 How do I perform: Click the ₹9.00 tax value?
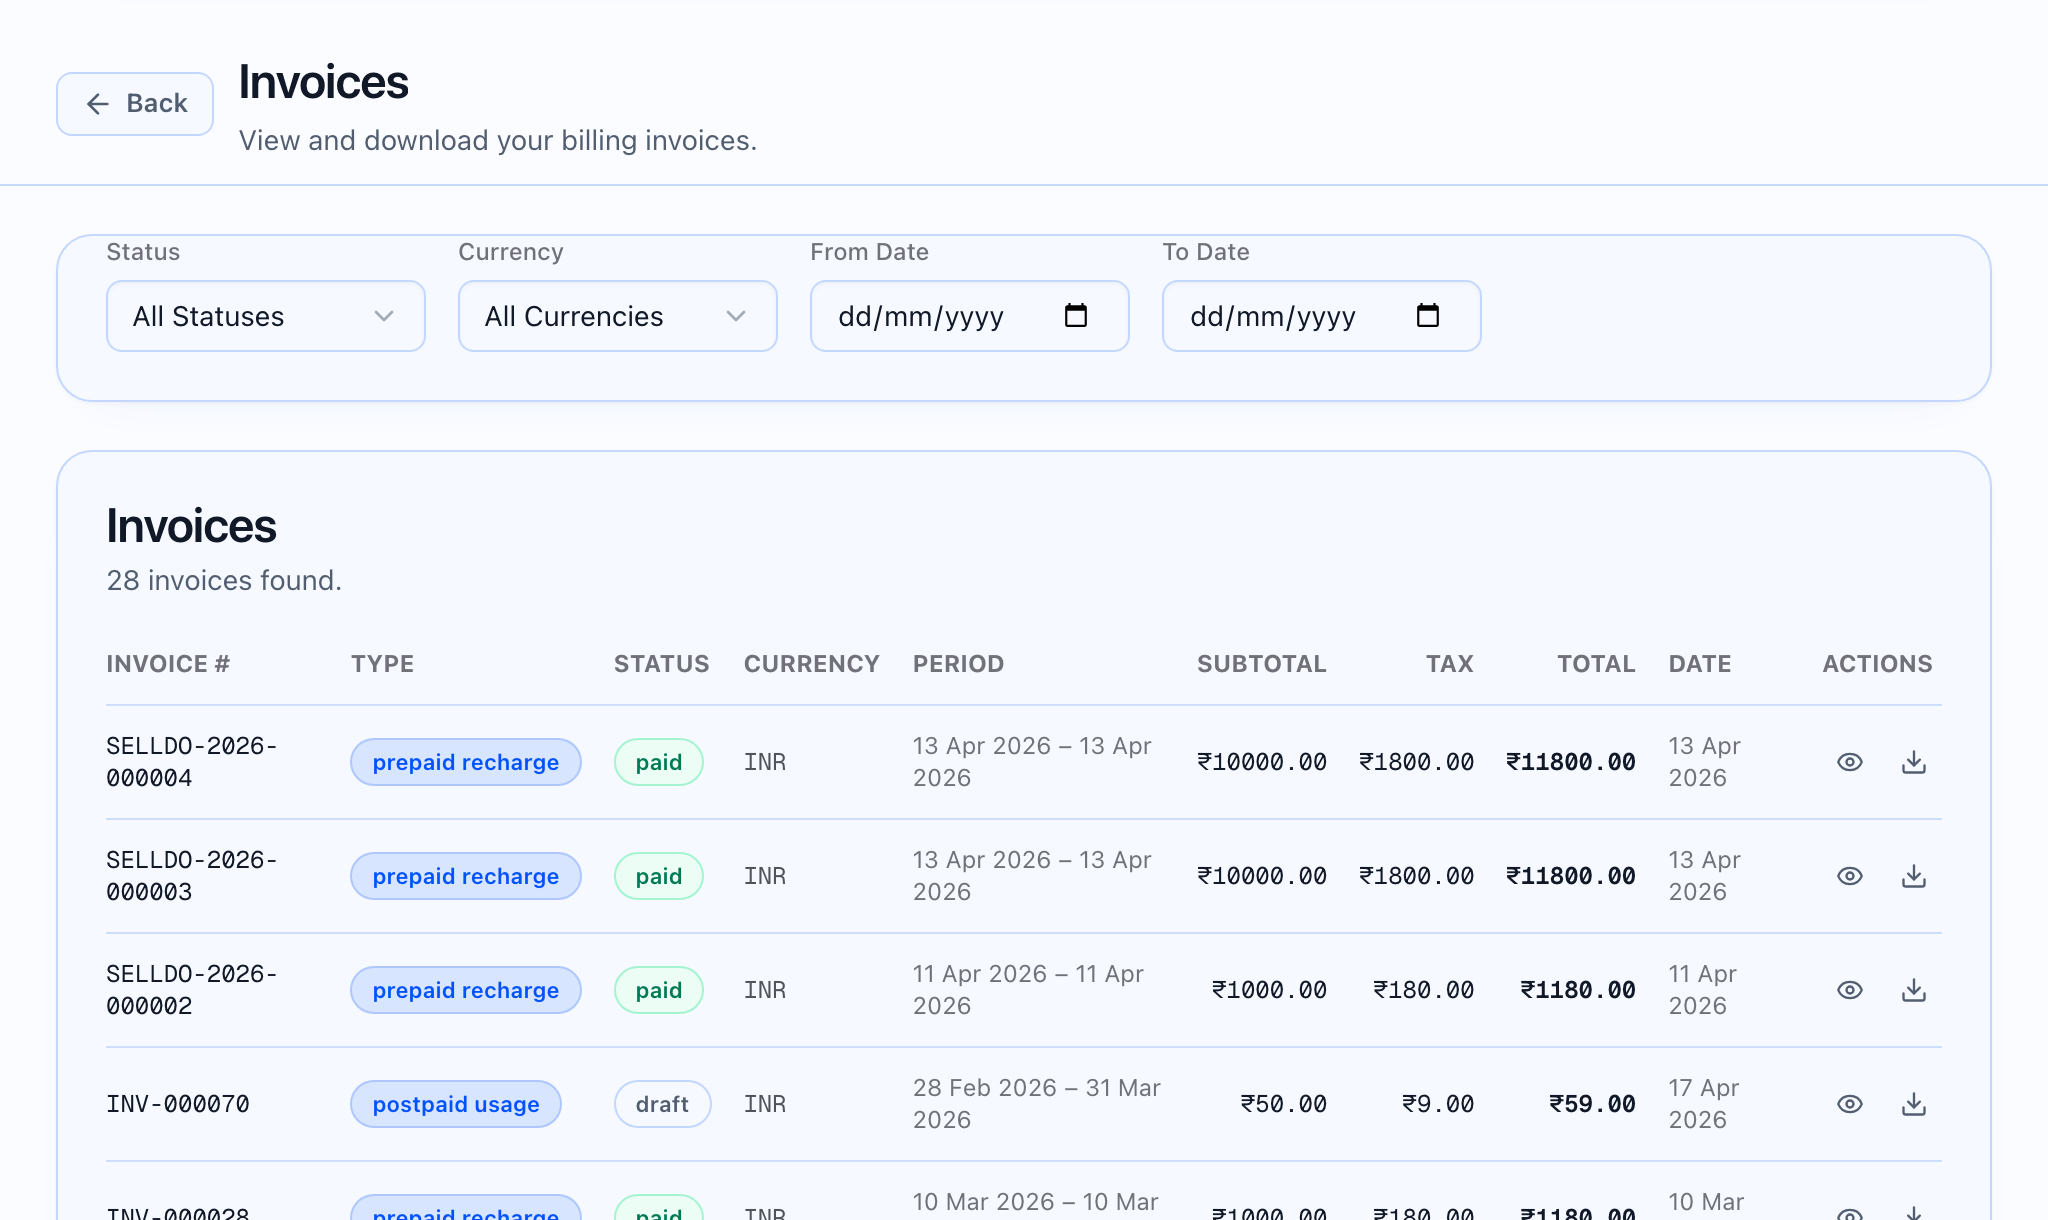pyautogui.click(x=1438, y=1104)
